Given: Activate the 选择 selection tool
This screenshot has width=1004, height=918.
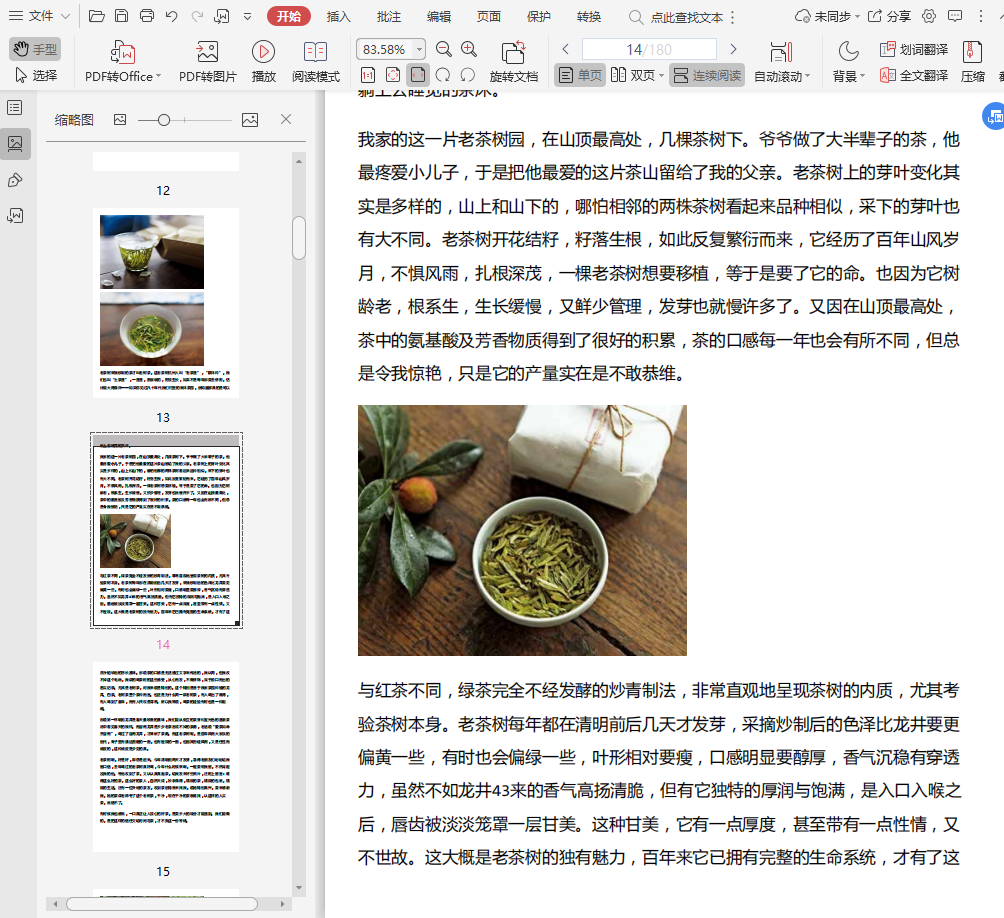Looking at the screenshot, I should point(36,76).
